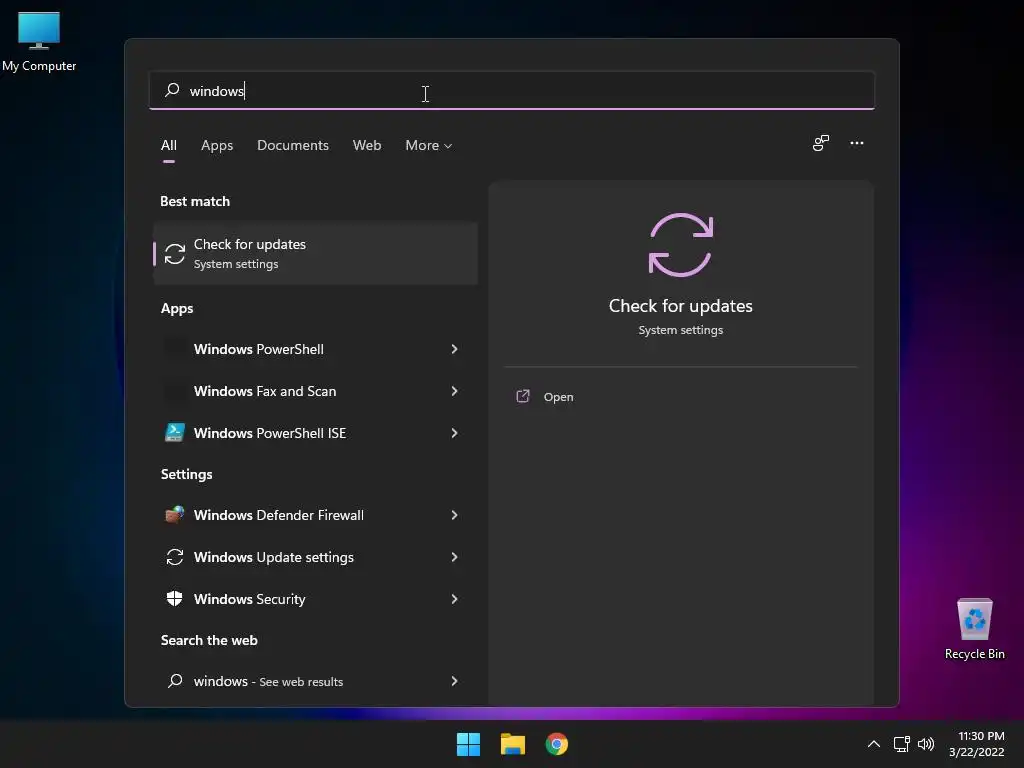Click large Check for updates preview icon

[680, 245]
